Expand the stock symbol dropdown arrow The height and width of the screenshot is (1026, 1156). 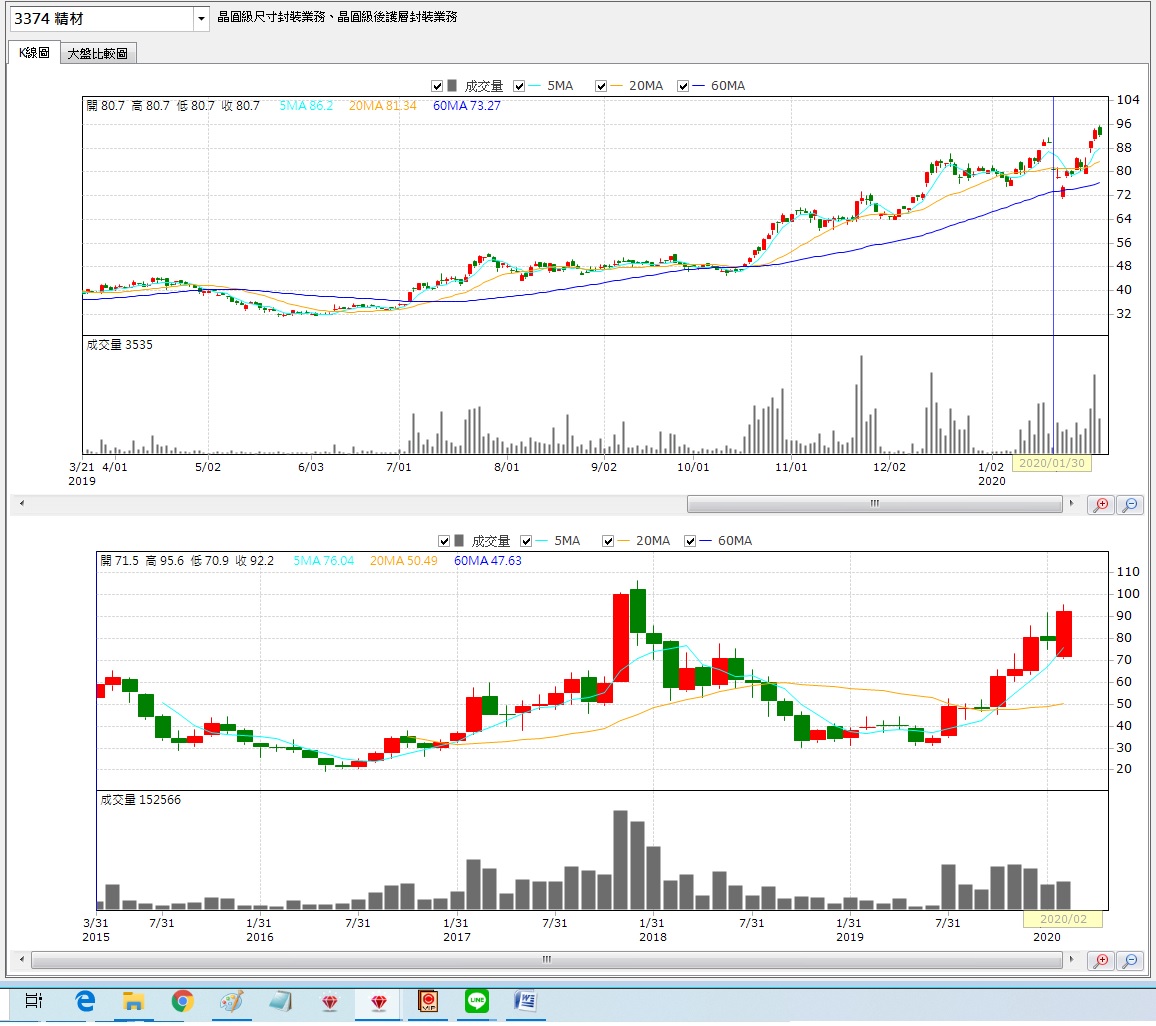201,19
